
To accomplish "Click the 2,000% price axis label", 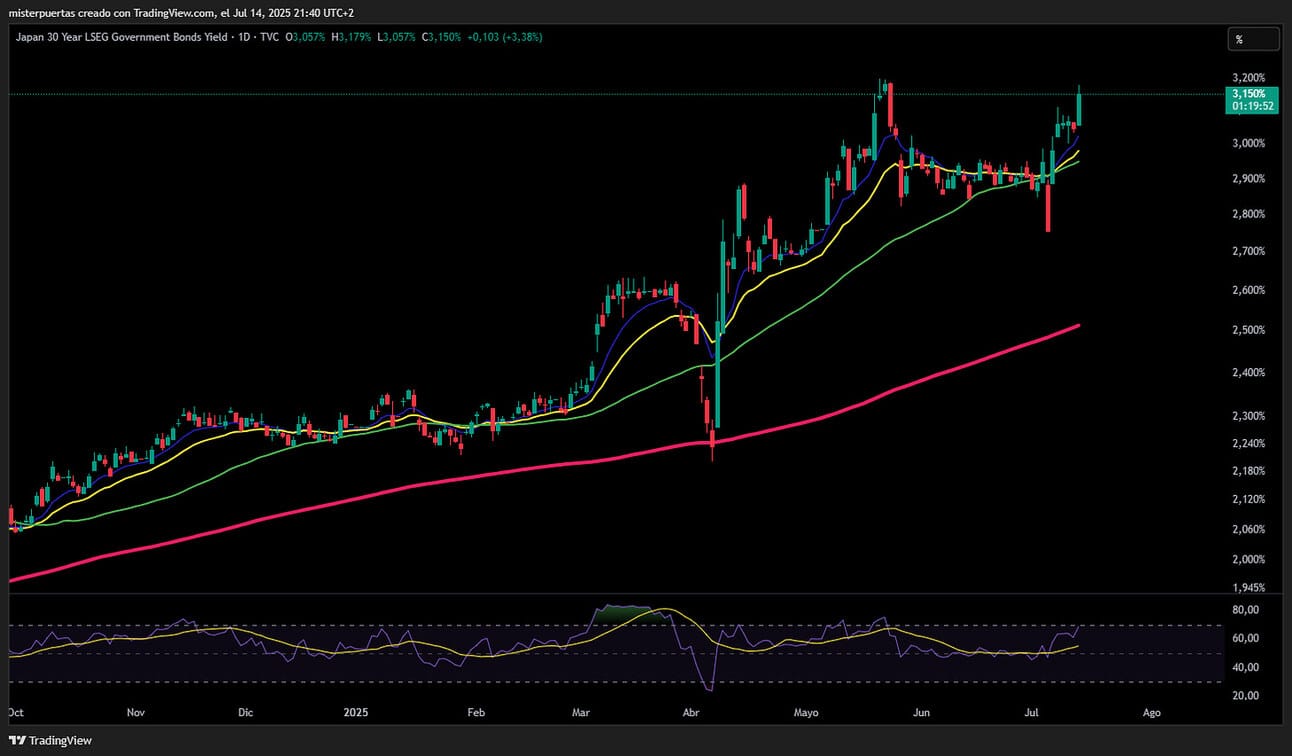I will (x=1250, y=559).
